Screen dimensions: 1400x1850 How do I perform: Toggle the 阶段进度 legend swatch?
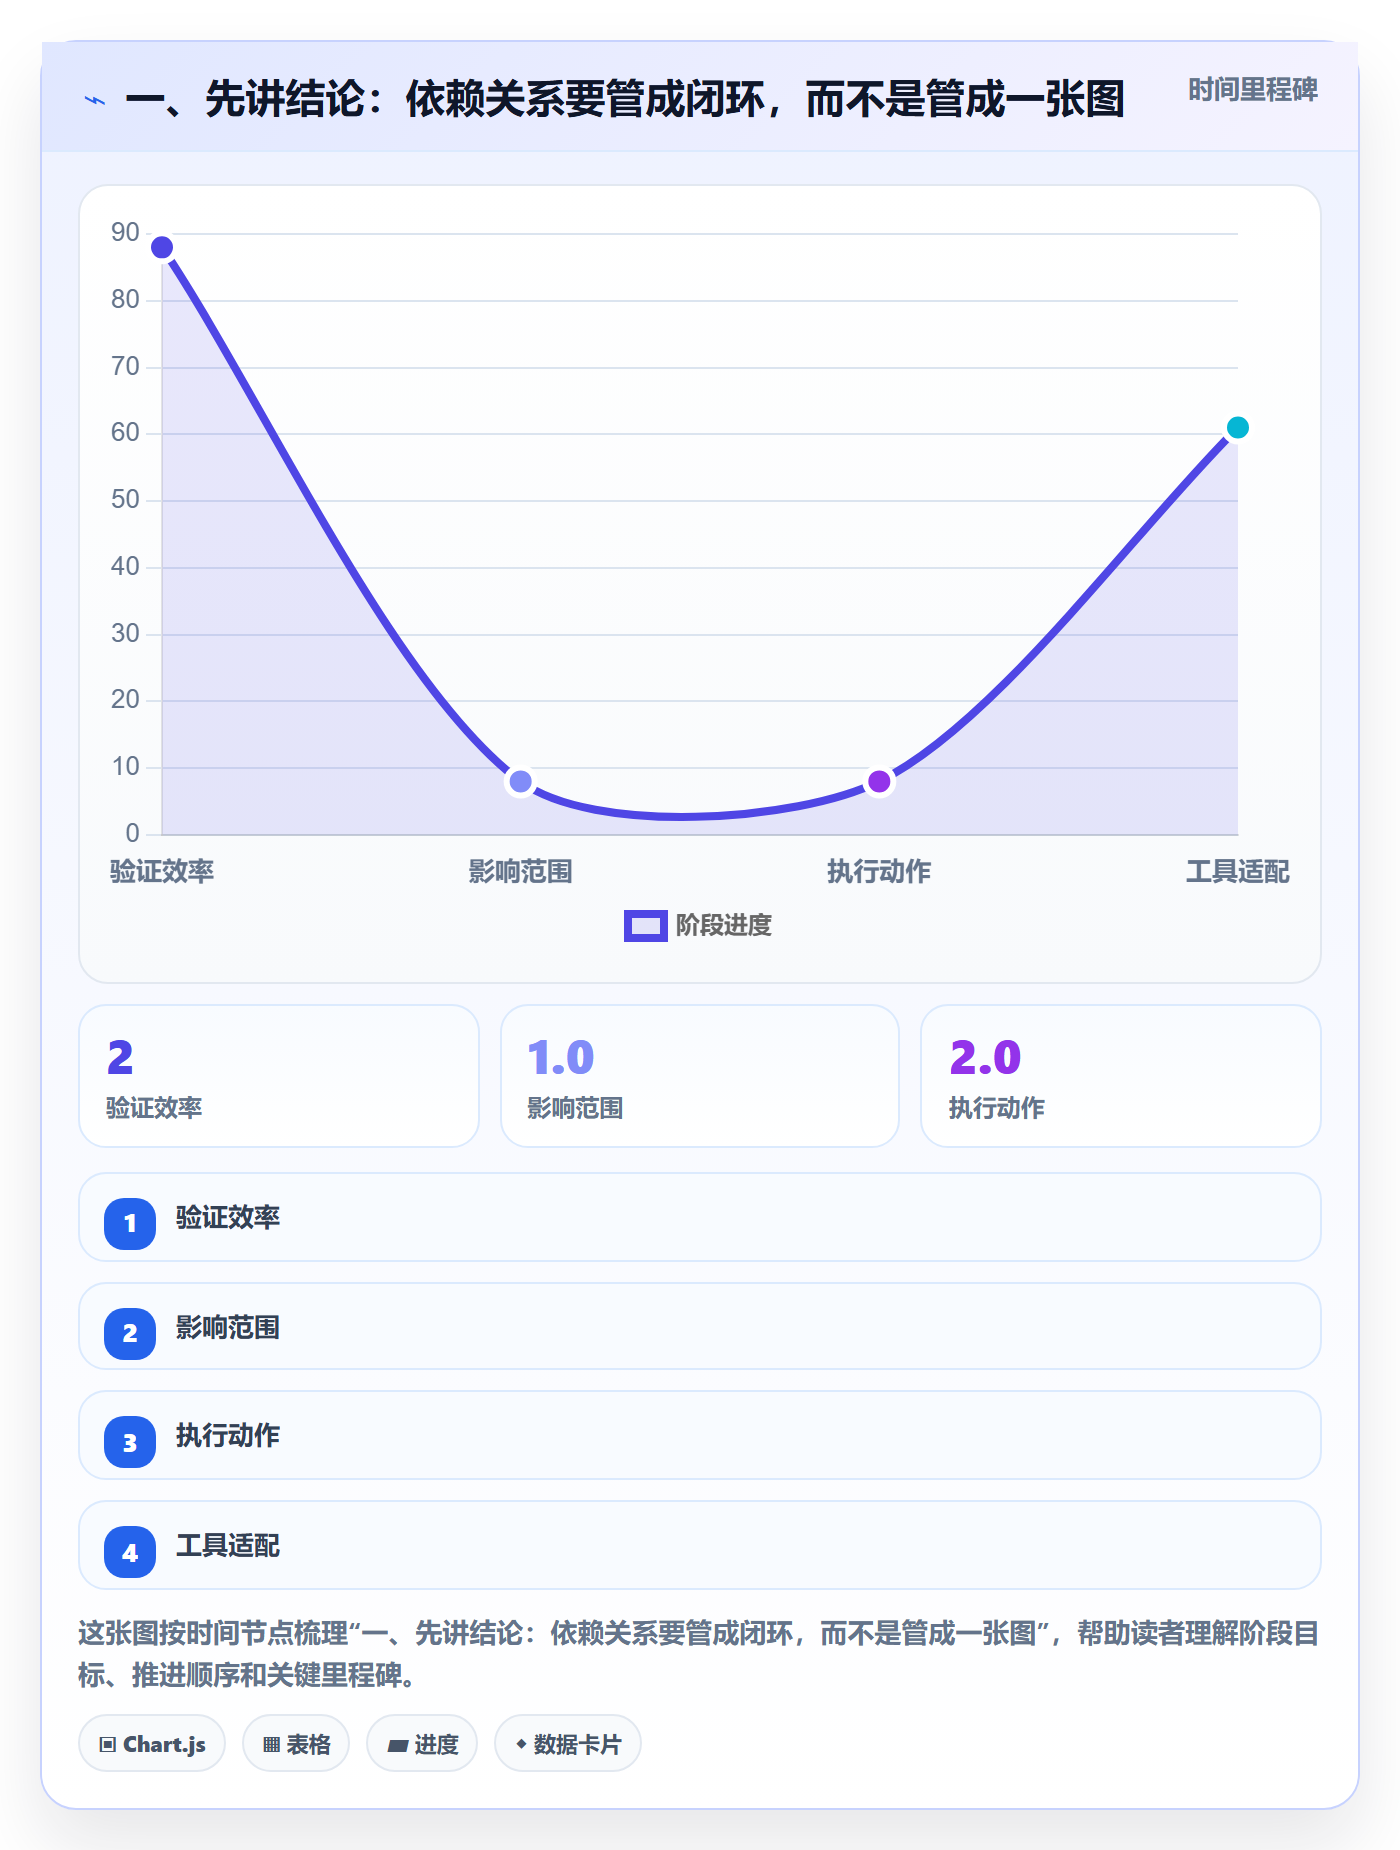click(645, 926)
